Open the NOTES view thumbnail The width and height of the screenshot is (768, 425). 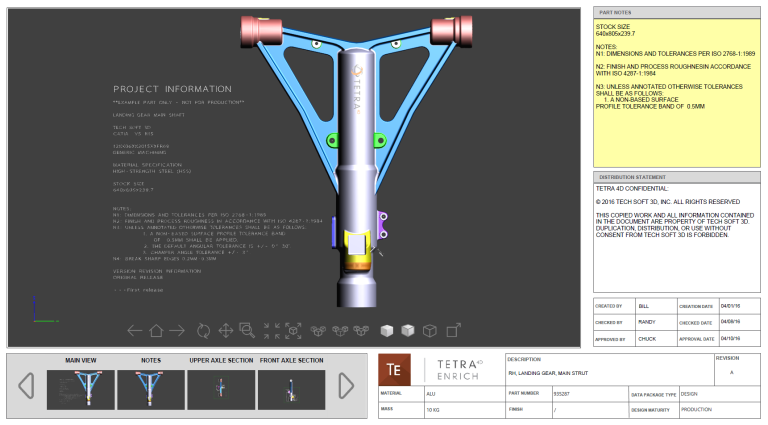click(151, 390)
